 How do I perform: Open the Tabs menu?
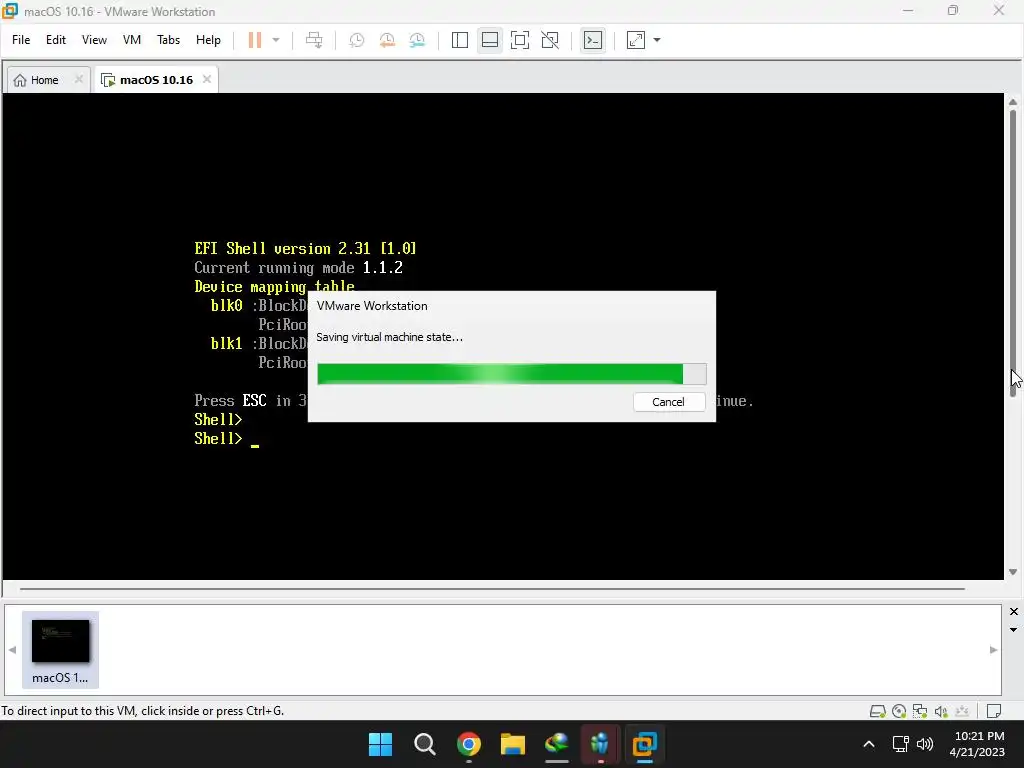[x=168, y=40]
